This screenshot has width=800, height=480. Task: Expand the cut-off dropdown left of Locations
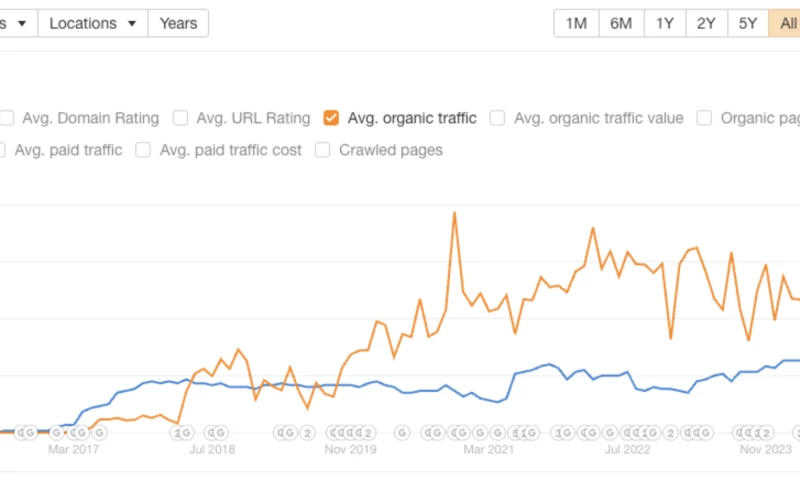click(x=17, y=23)
